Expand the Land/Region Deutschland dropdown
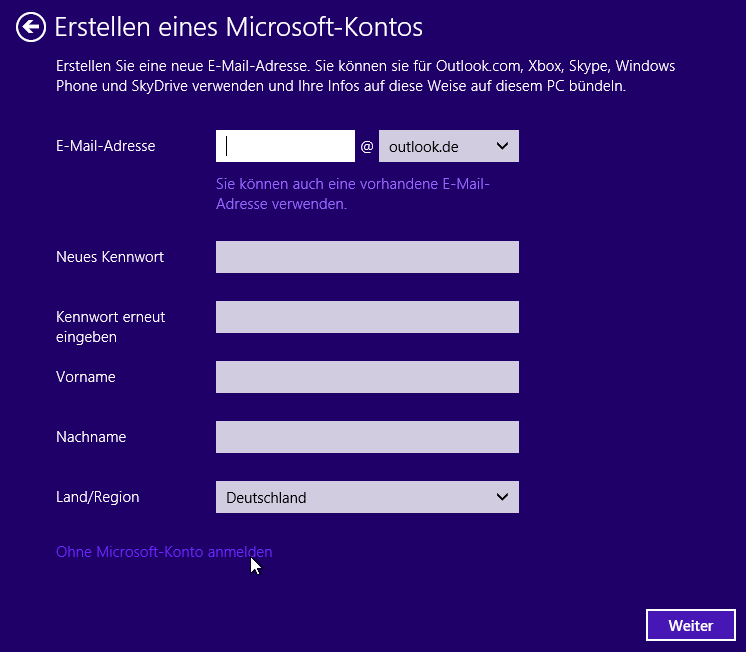 point(367,497)
